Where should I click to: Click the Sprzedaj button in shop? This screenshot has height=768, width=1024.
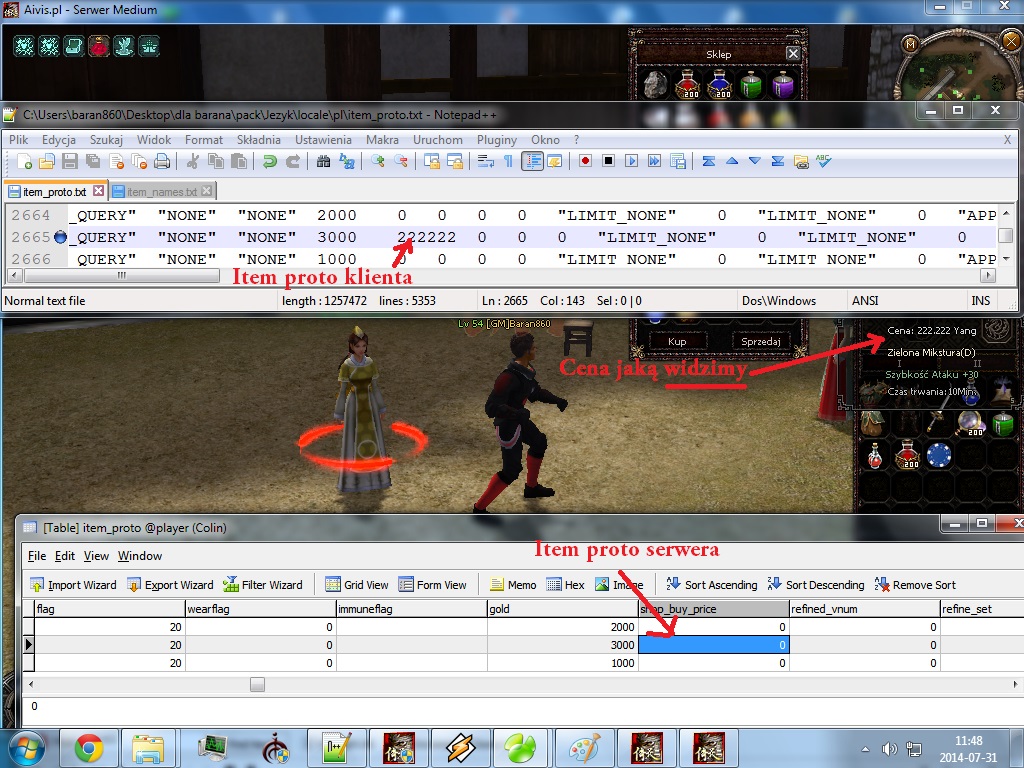[760, 342]
